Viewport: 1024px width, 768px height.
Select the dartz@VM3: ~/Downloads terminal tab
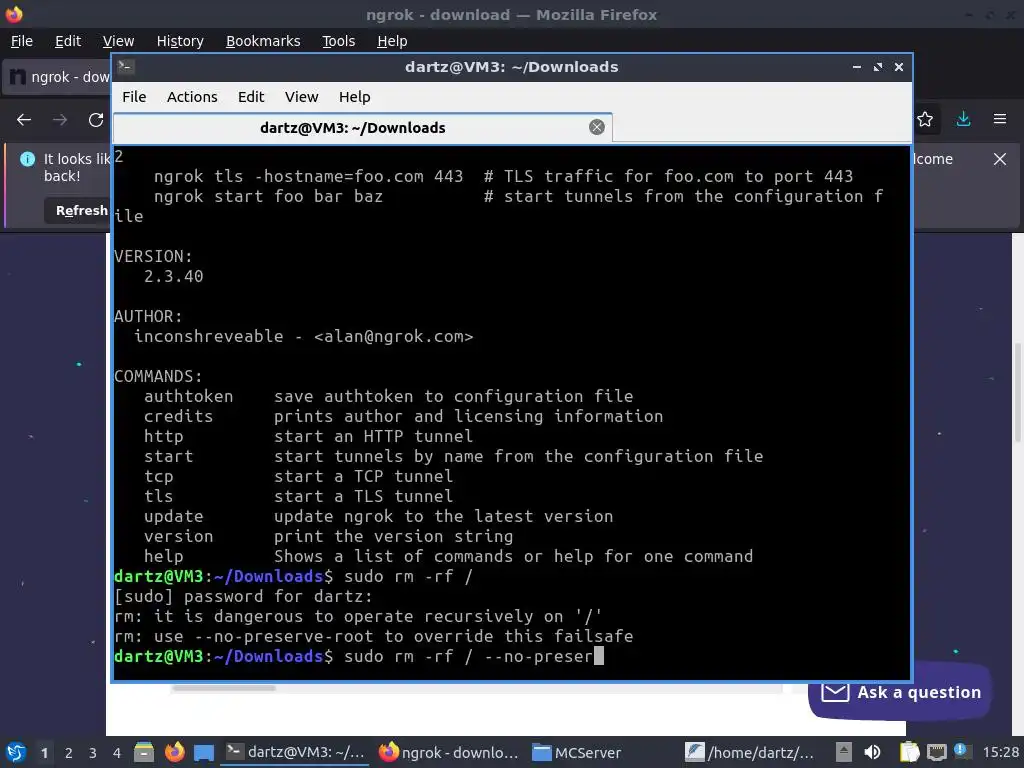tap(362, 128)
